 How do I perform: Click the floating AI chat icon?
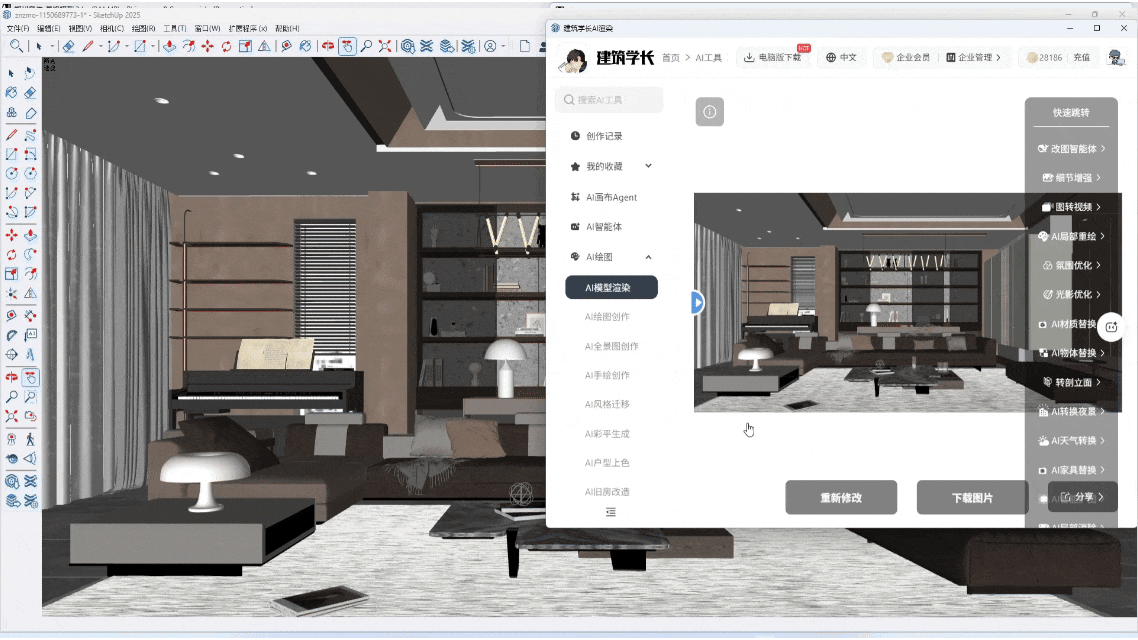[1111, 327]
